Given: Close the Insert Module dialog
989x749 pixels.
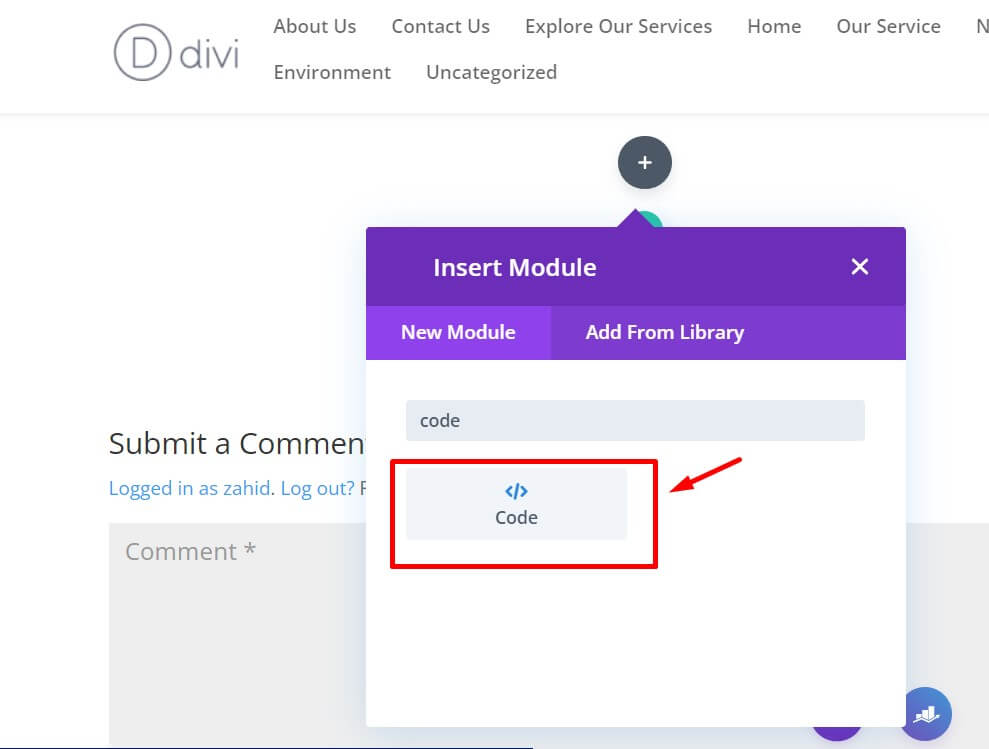Looking at the screenshot, I should 860,266.
